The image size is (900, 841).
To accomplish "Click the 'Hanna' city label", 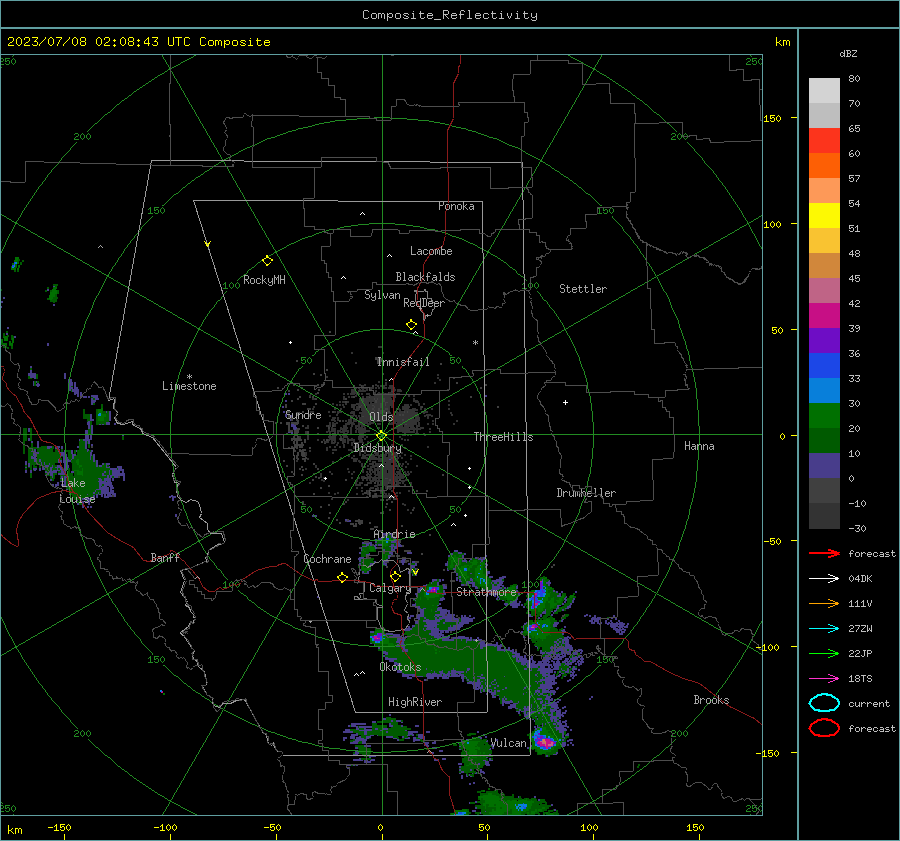I will pos(699,446).
